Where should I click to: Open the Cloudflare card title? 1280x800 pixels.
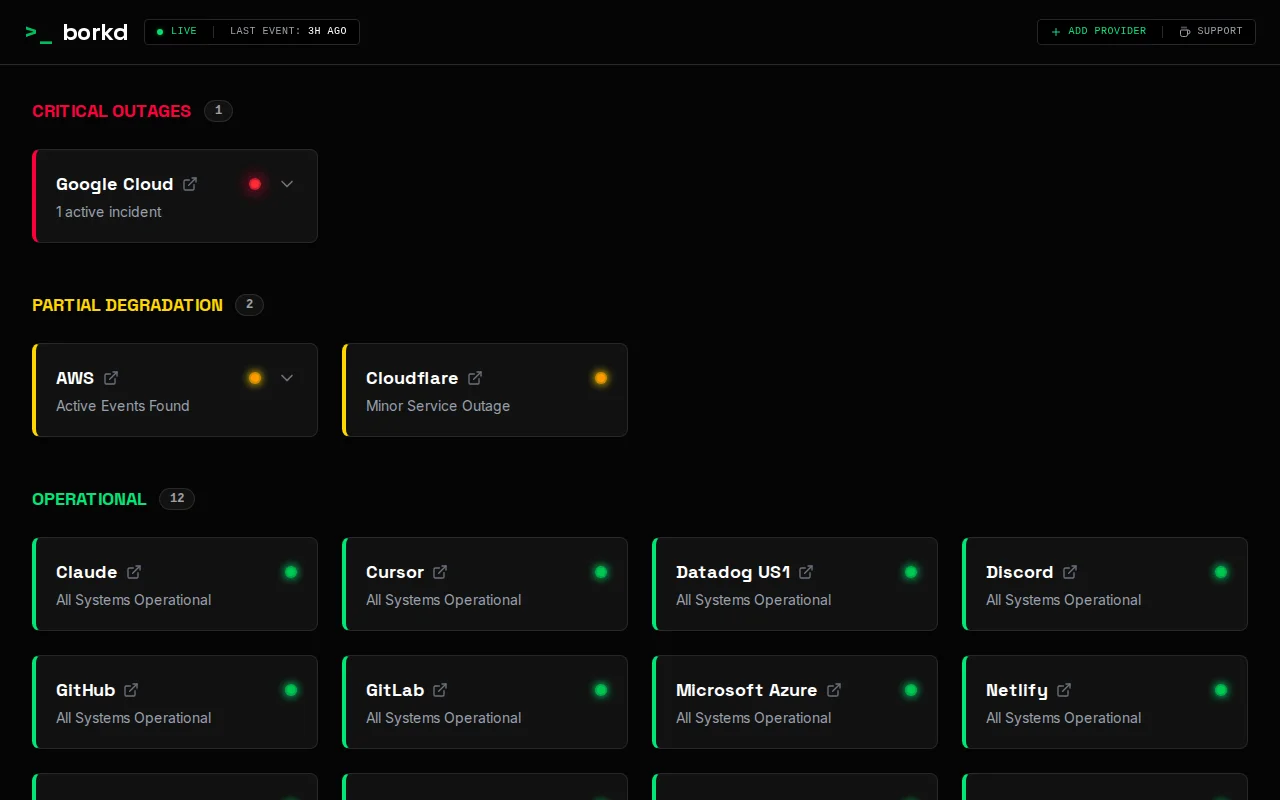click(412, 378)
